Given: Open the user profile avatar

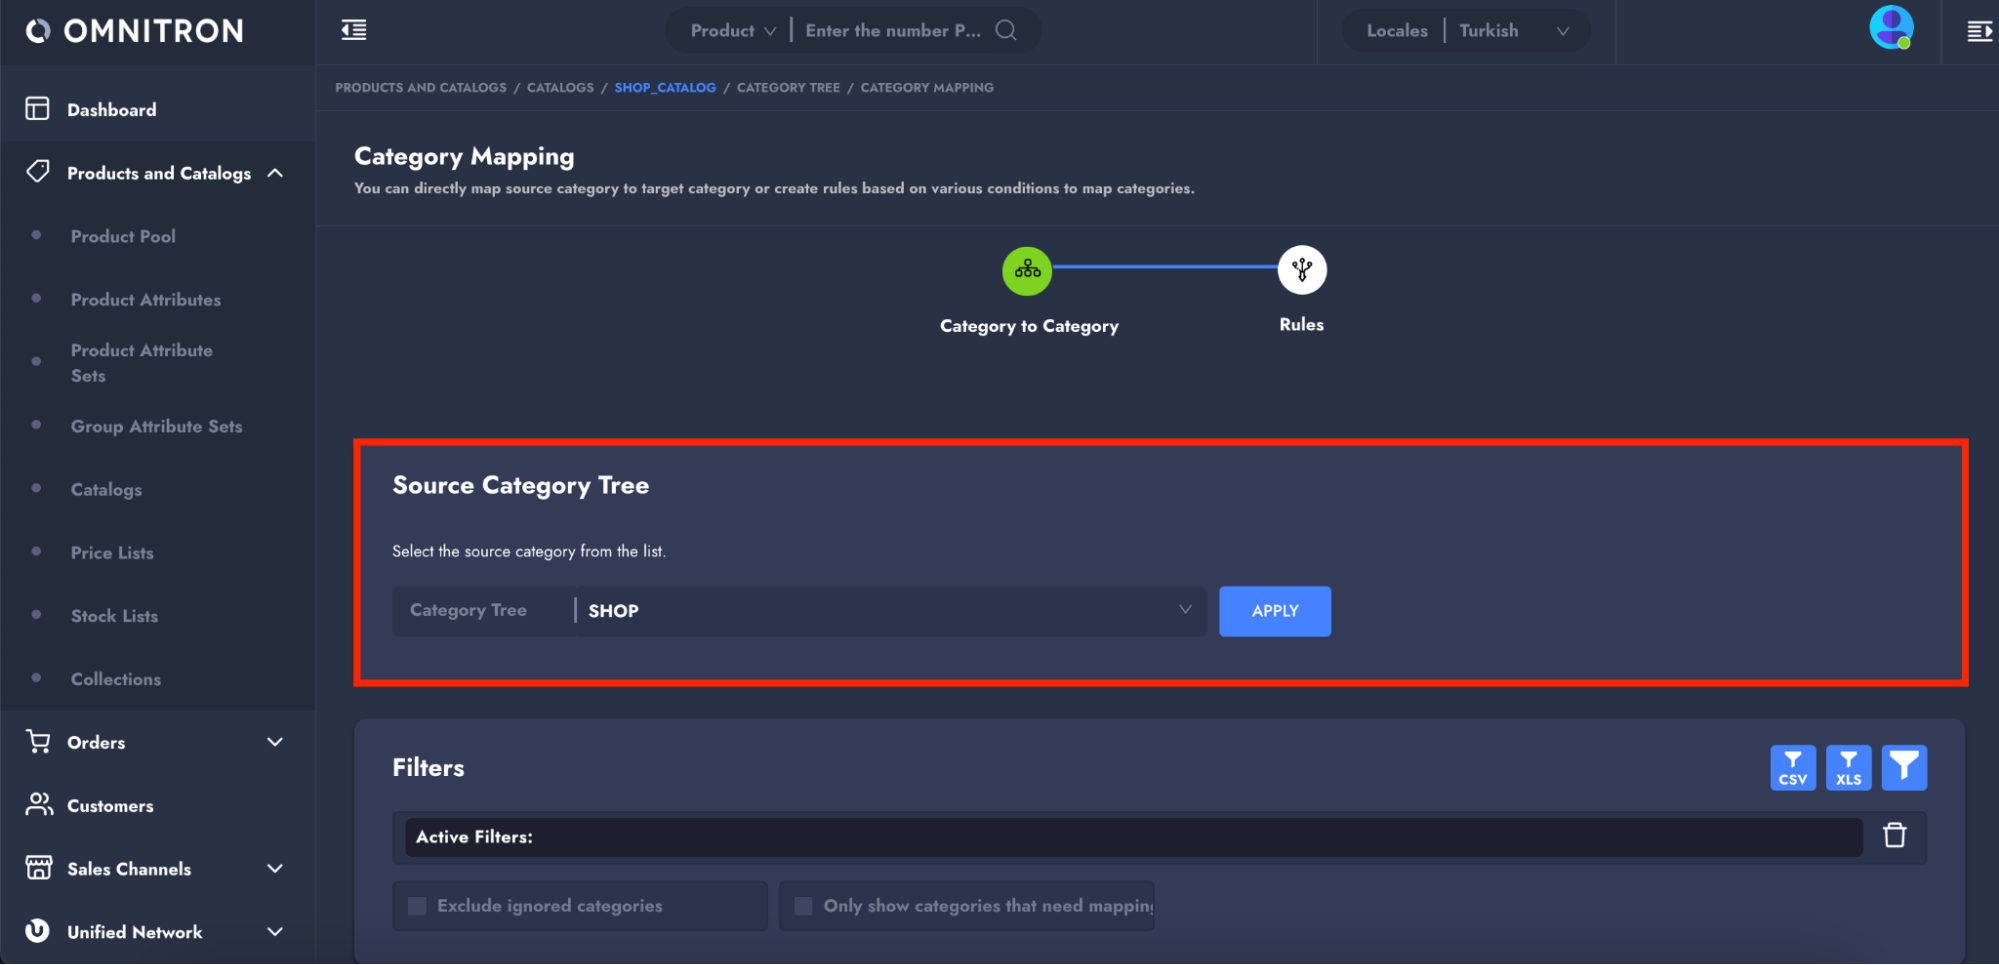Looking at the screenshot, I should coord(1890,28).
